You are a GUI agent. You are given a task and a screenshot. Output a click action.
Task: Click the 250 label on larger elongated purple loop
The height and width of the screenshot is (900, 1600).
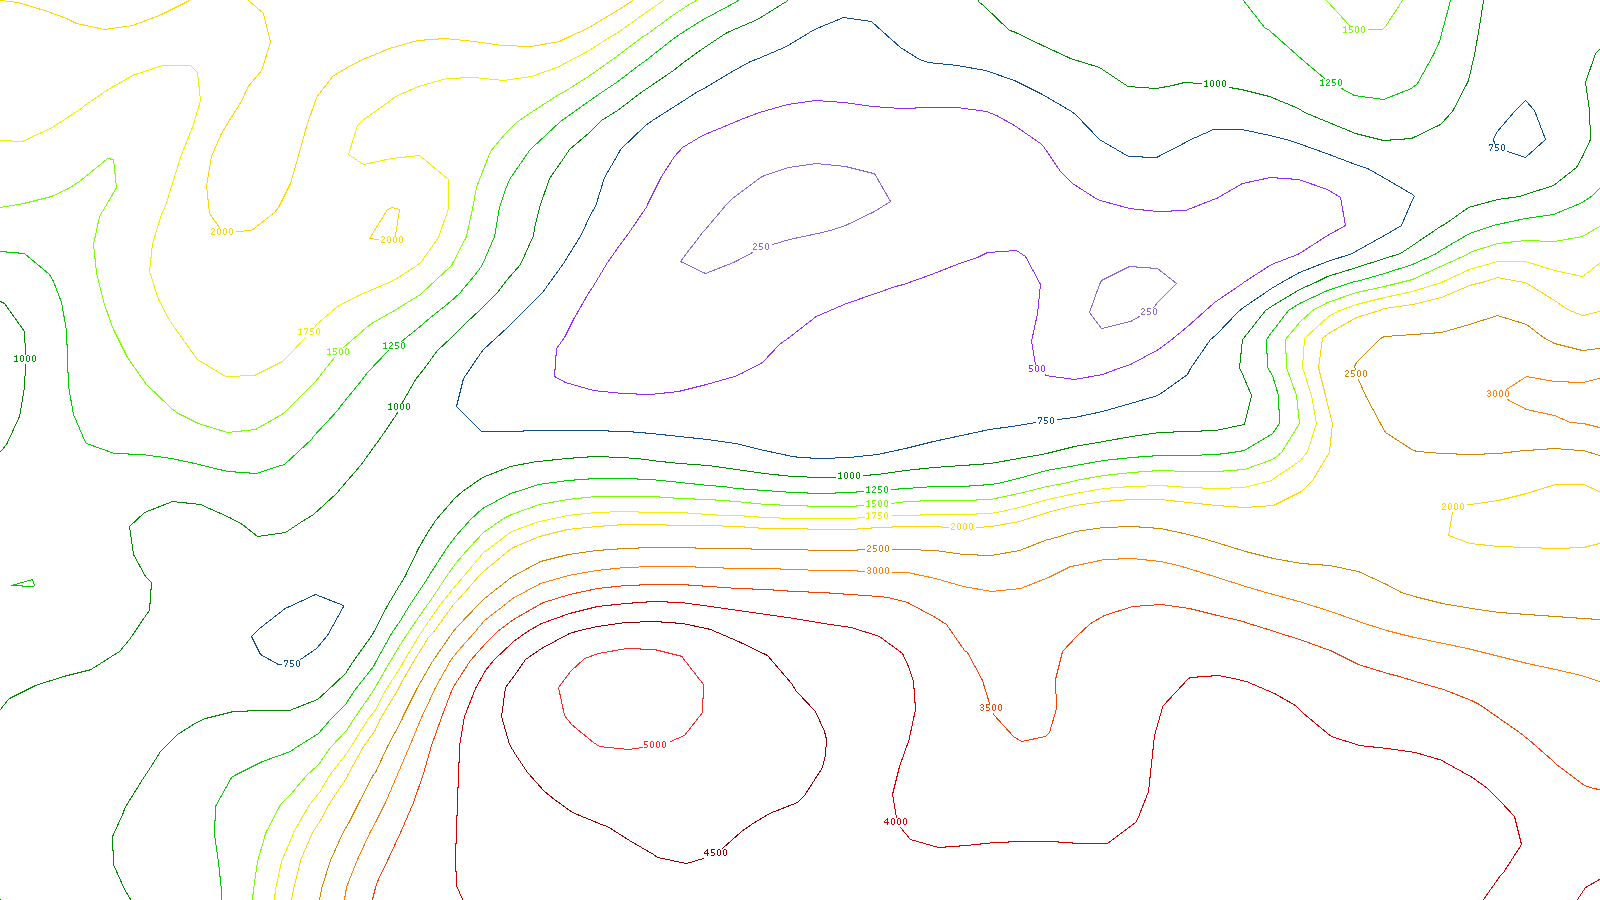point(761,247)
